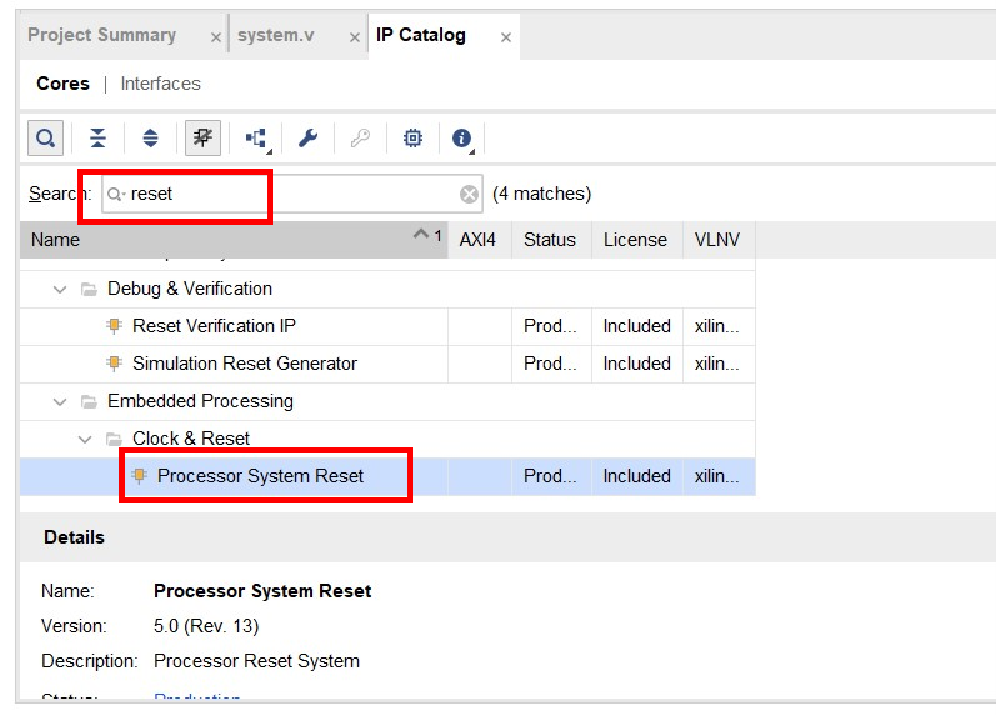
Task: Sort by the Name column header
Action: [234, 240]
